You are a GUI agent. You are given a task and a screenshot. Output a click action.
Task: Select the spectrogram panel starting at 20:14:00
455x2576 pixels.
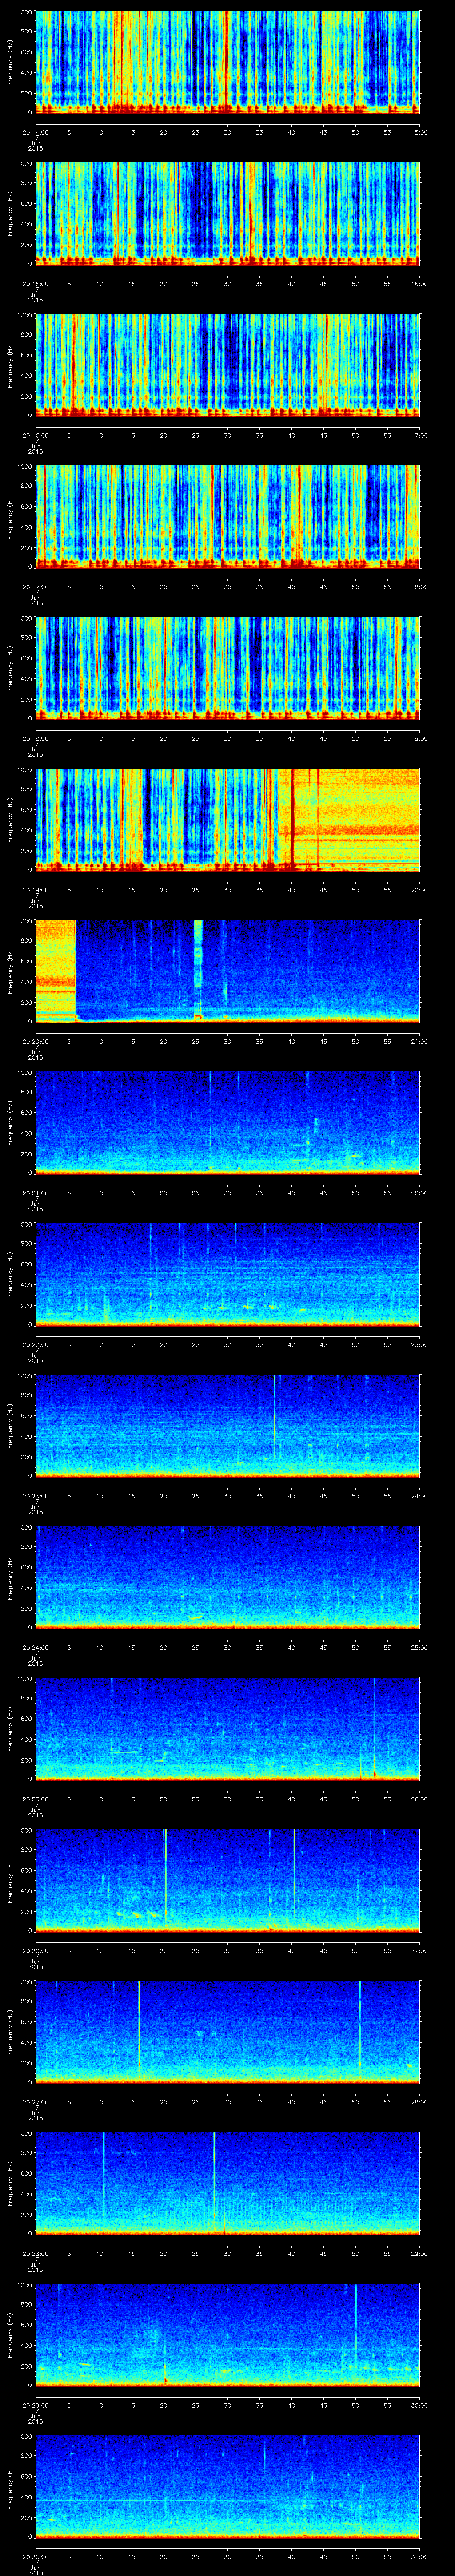(228, 62)
